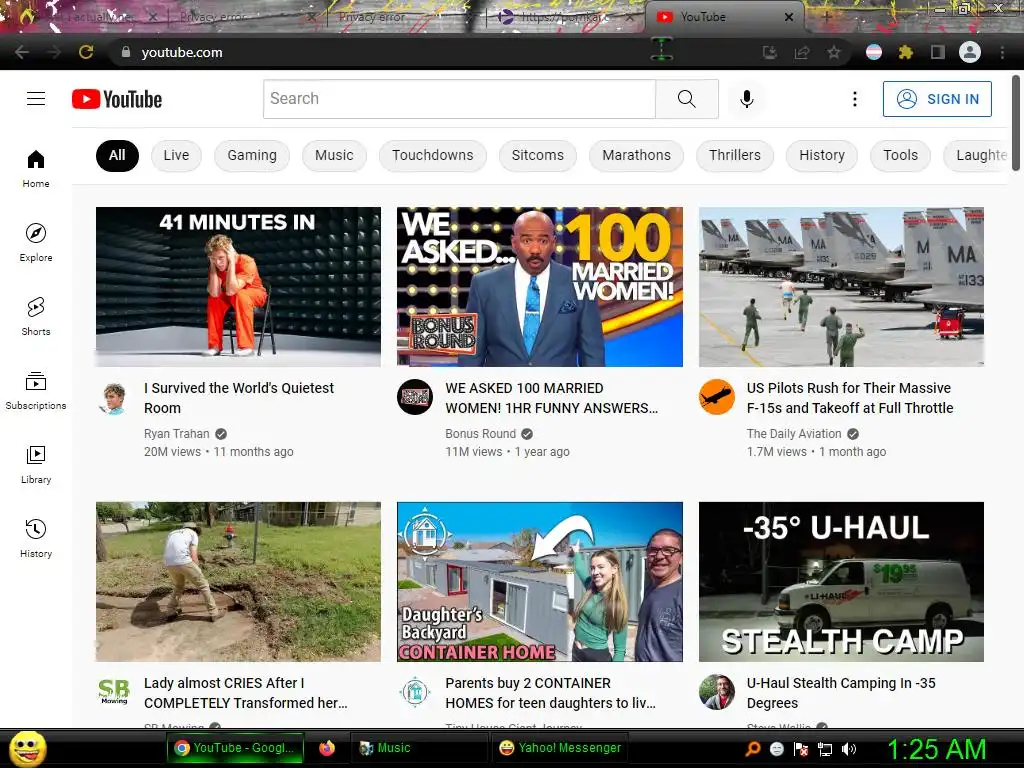Click the page vertical scrollbar
The width and height of the screenshot is (1024, 768).
click(1016, 123)
